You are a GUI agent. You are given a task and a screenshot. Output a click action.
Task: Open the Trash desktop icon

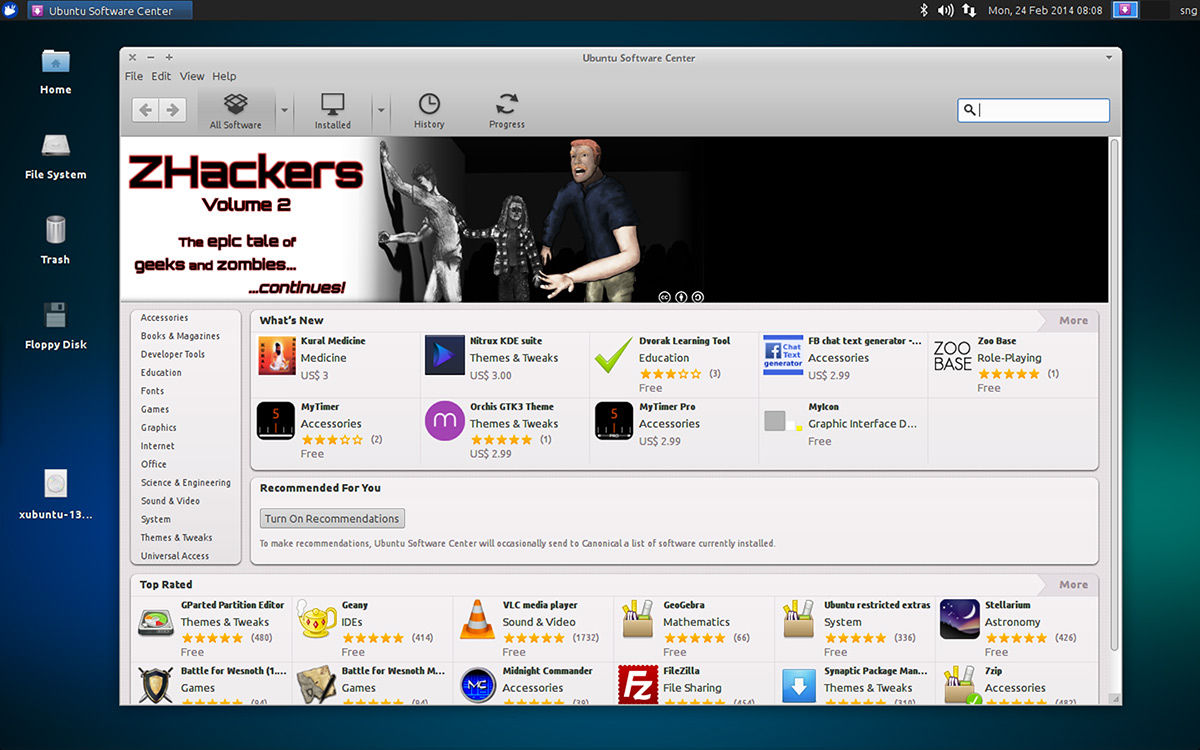(55, 231)
